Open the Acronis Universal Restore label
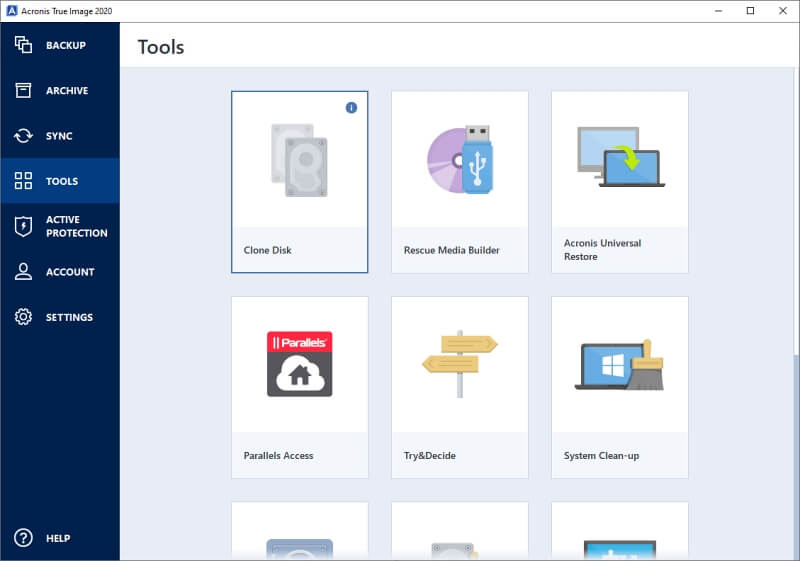 pos(603,249)
